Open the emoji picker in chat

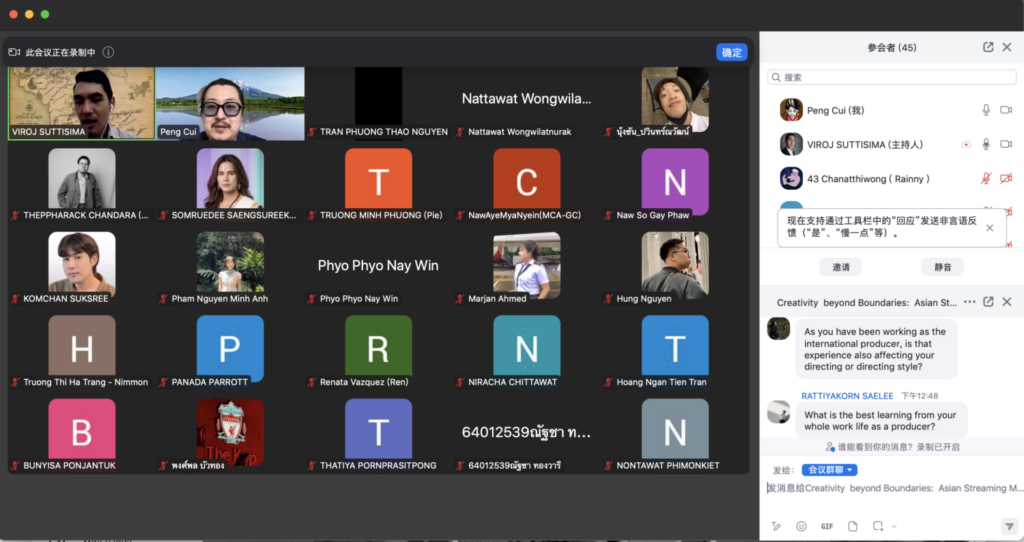(801, 526)
